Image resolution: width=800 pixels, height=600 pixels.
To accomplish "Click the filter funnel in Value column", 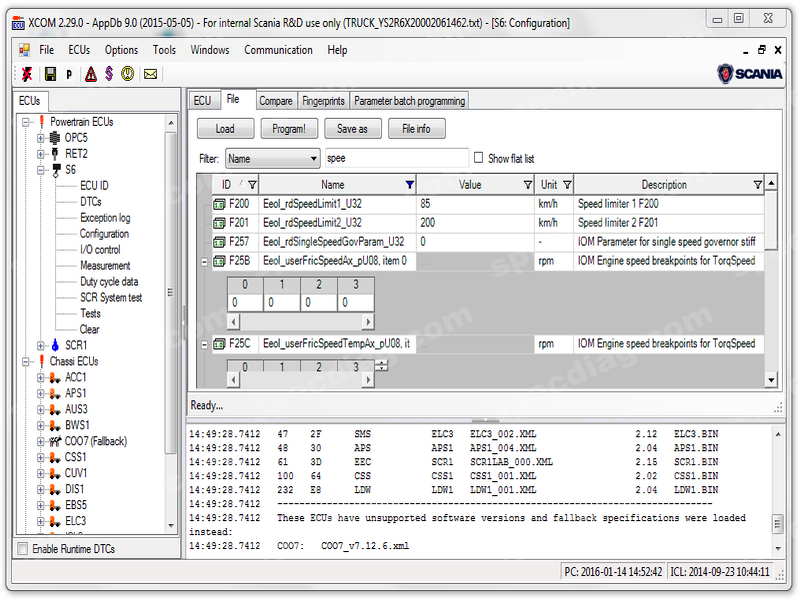I will click(x=527, y=185).
